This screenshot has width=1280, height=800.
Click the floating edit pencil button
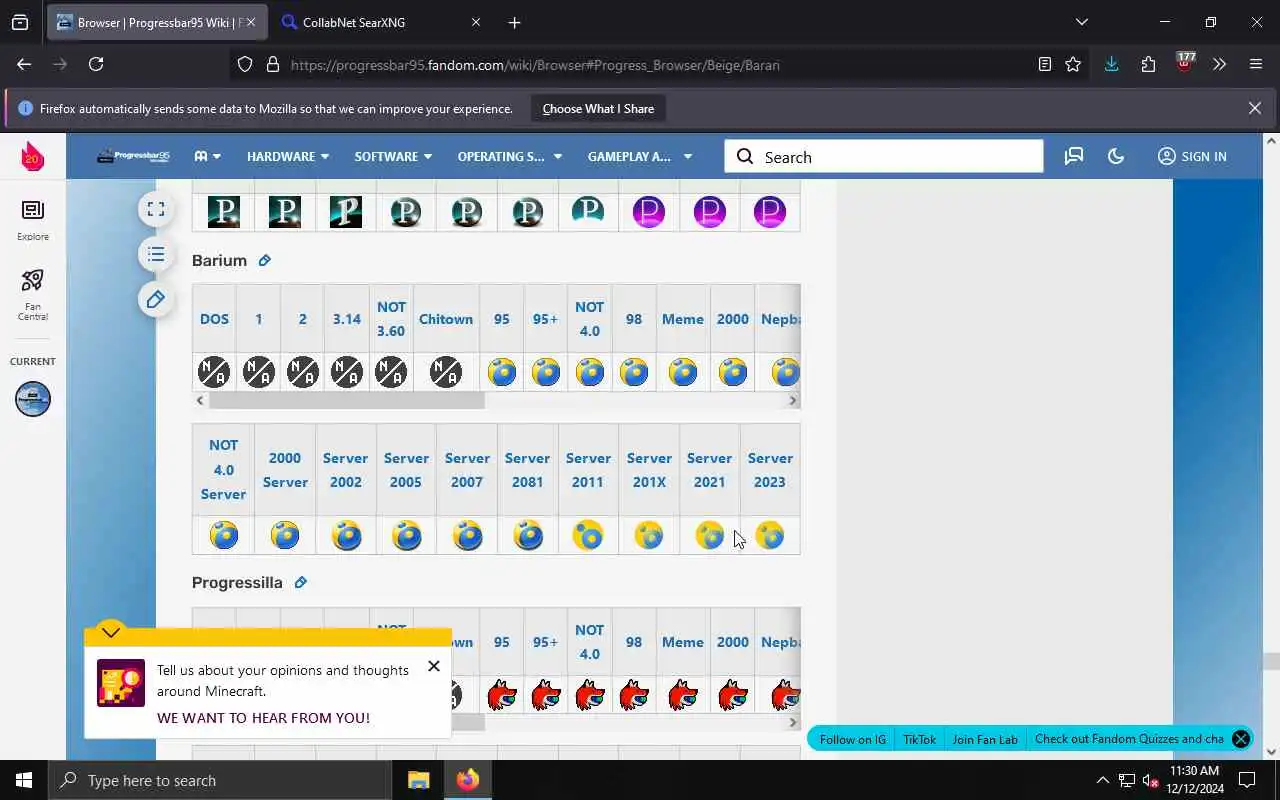(x=156, y=299)
